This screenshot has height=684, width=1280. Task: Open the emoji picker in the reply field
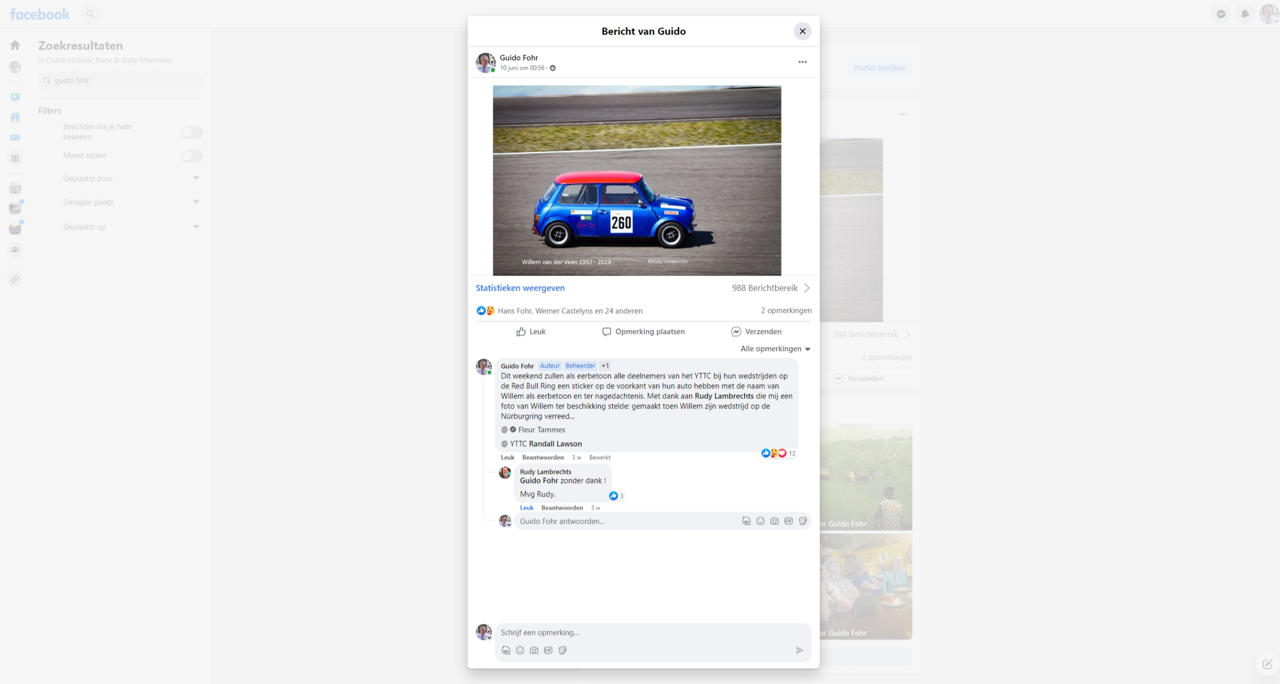point(760,521)
